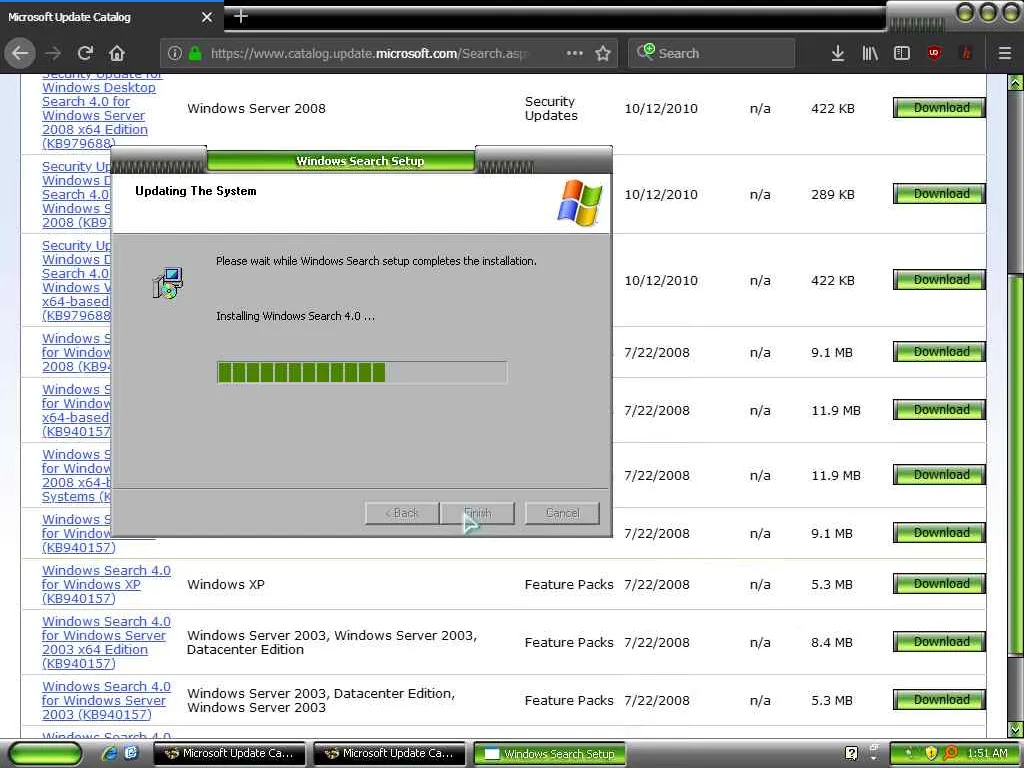Click the 'Windows XP' product cell

click(x=225, y=584)
